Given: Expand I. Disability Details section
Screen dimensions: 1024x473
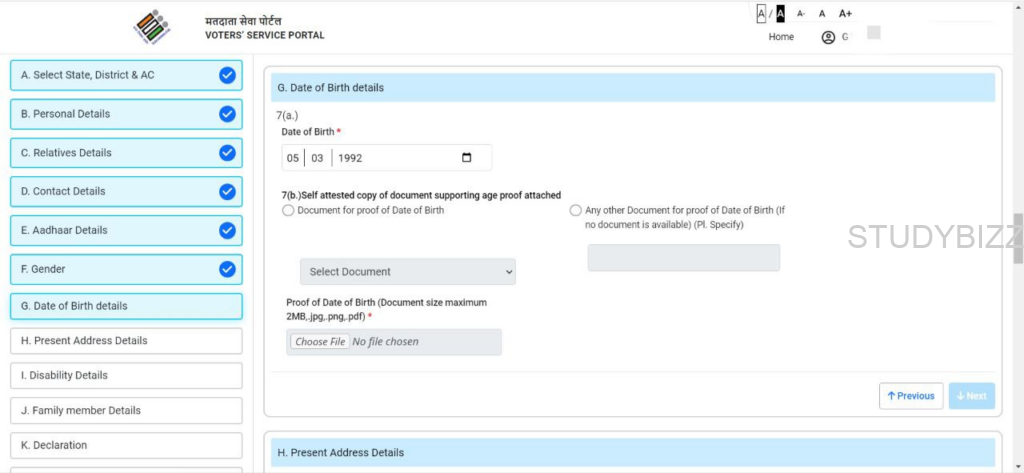Looking at the screenshot, I should 126,376.
